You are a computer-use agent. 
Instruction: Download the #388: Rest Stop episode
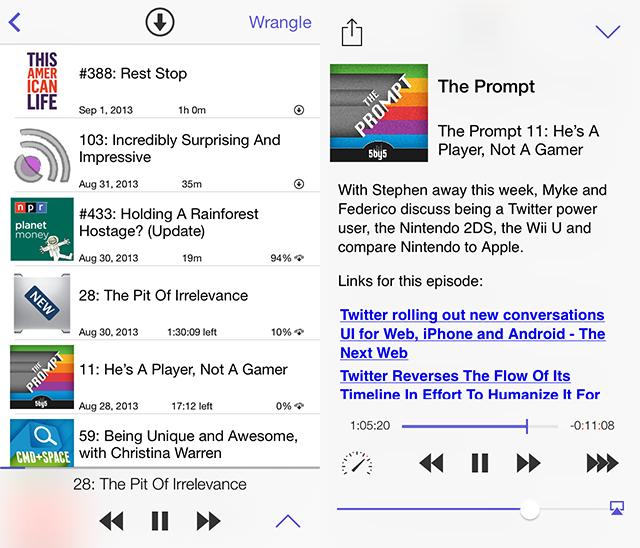(x=298, y=110)
